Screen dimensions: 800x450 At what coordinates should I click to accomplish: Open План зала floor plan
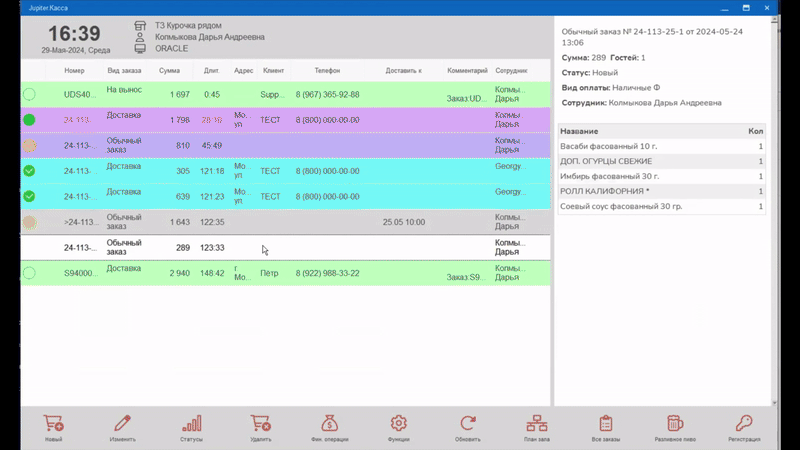click(x=537, y=428)
